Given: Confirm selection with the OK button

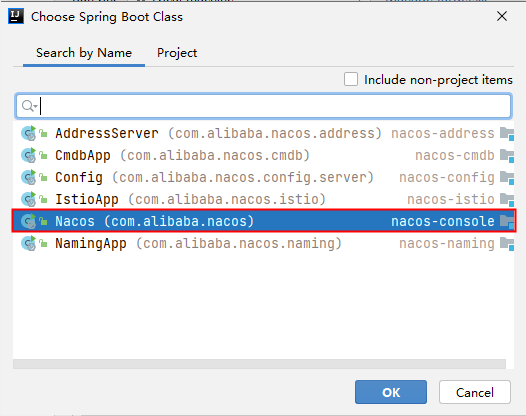Looking at the screenshot, I should coord(391,392).
